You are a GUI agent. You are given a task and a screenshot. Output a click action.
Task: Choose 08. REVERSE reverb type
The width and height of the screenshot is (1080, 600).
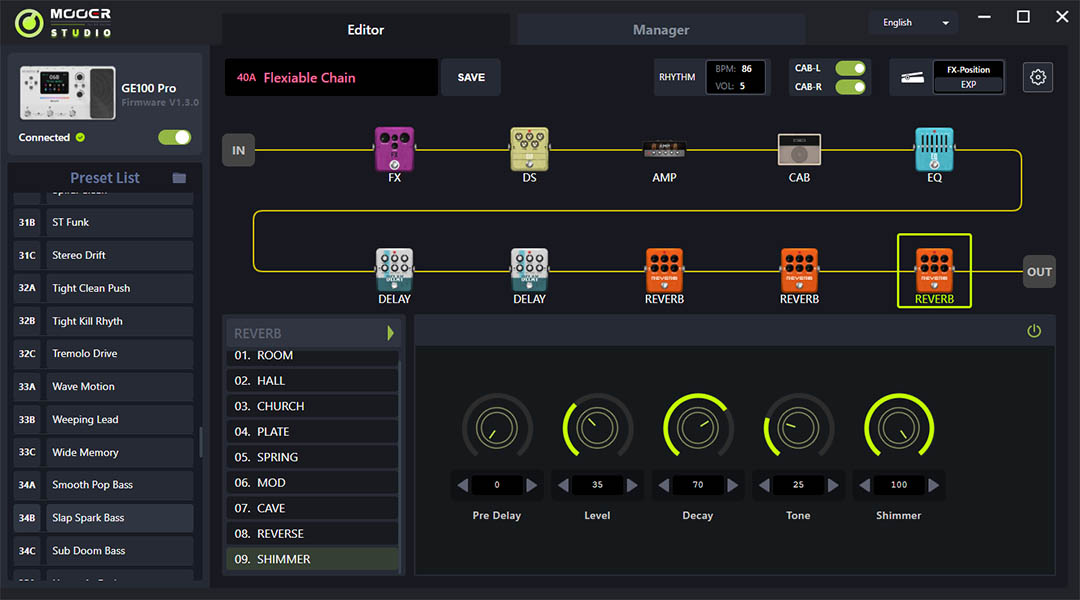(312, 534)
